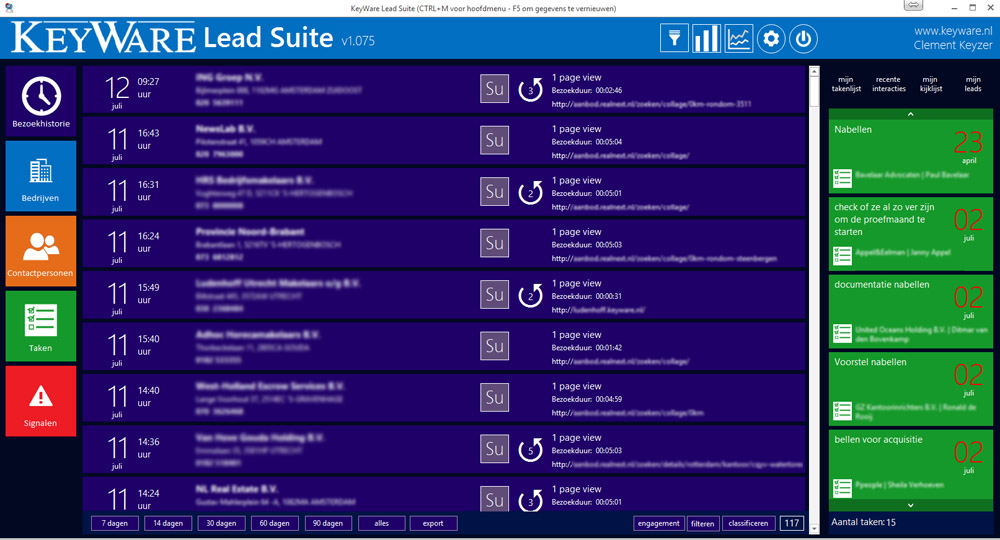
Task: Open the bar chart statistics icon
Action: tap(707, 39)
